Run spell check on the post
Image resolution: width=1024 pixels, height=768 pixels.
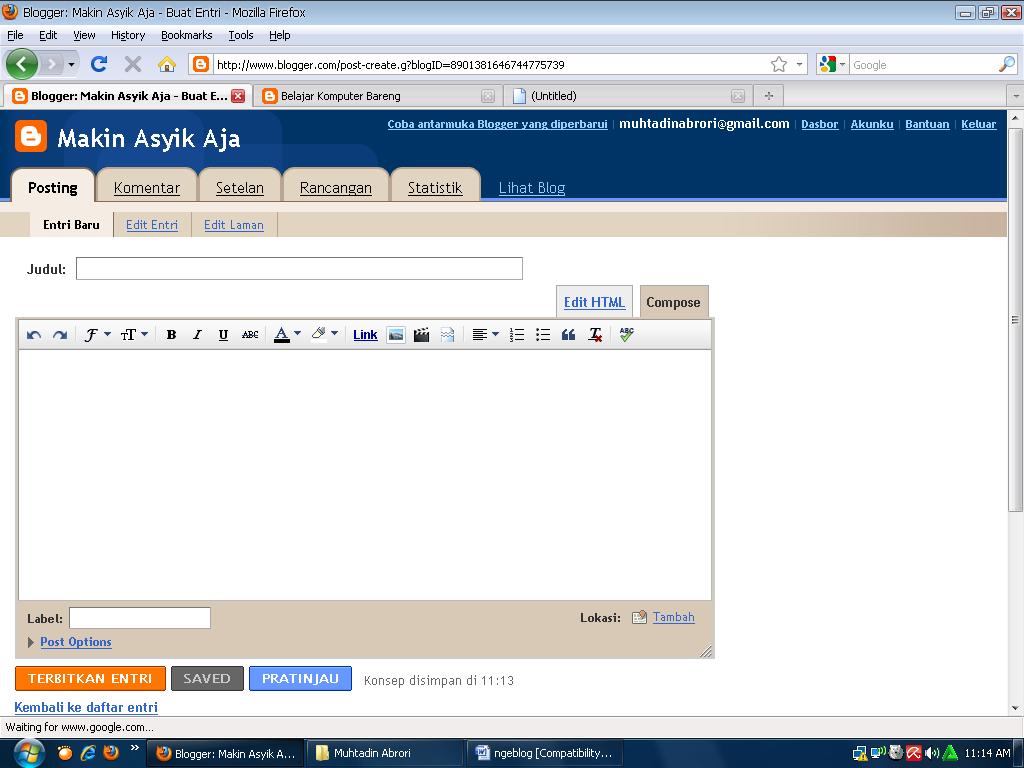(626, 334)
